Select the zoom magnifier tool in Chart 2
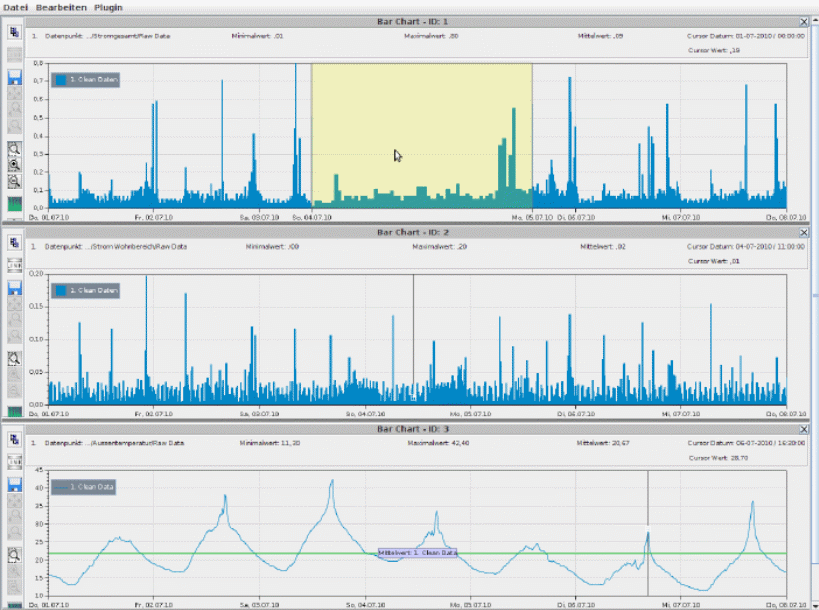 pos(15,357)
